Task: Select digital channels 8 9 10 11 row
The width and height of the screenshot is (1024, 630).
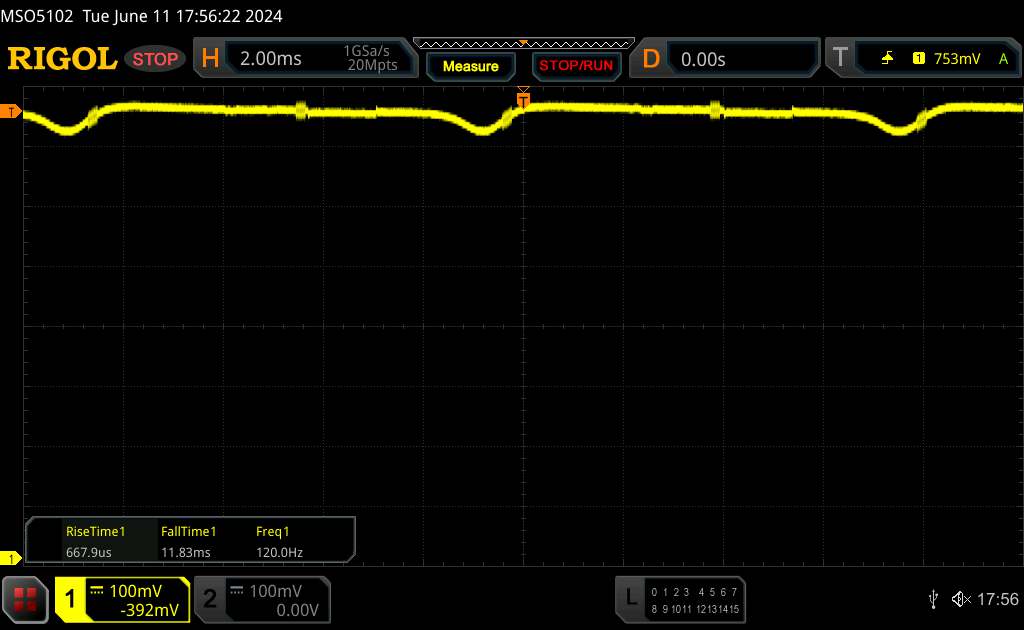Action: point(671,609)
